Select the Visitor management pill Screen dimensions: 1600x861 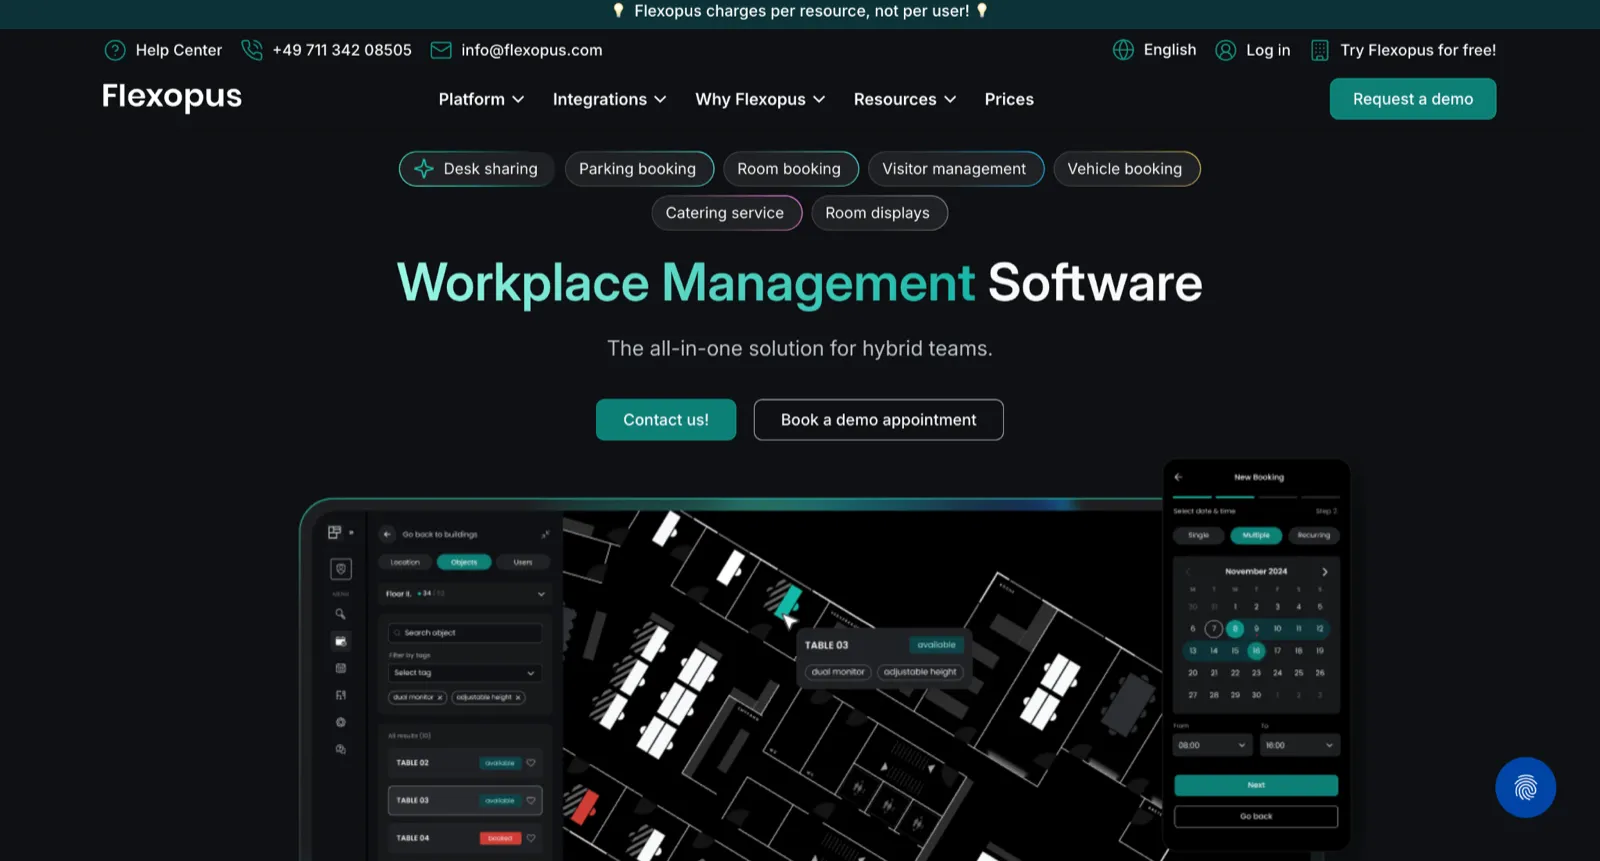[955, 169]
